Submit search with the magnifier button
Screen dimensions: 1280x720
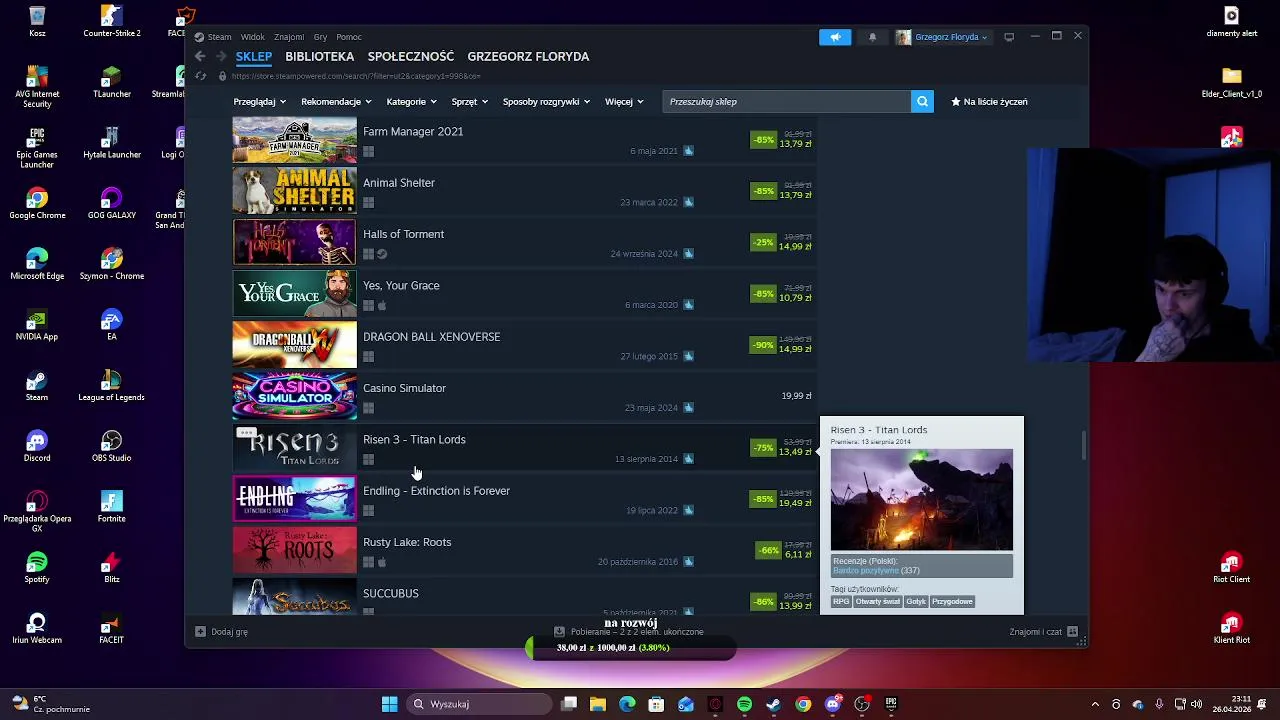pyautogui.click(x=922, y=101)
